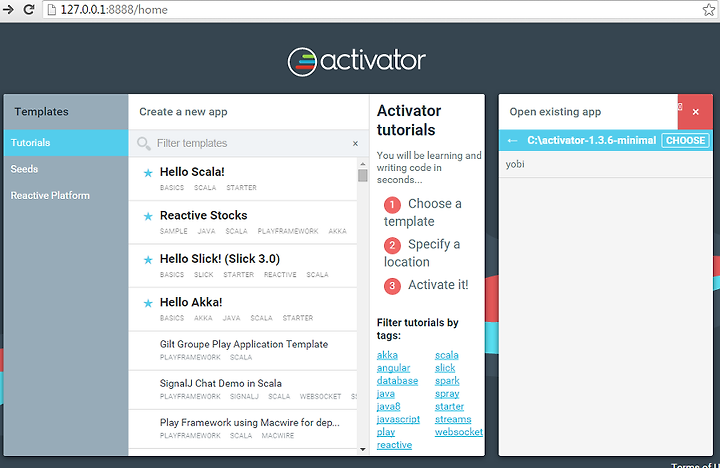Click the Activator logo

pyautogui.click(x=357, y=62)
